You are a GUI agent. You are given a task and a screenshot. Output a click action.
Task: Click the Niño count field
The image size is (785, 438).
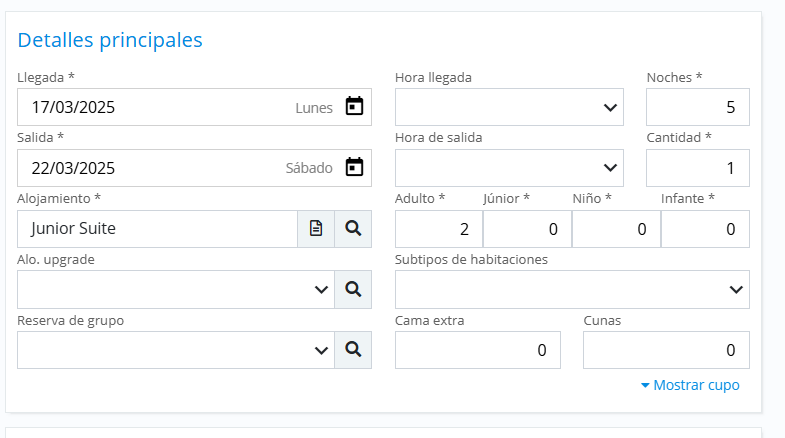point(616,229)
